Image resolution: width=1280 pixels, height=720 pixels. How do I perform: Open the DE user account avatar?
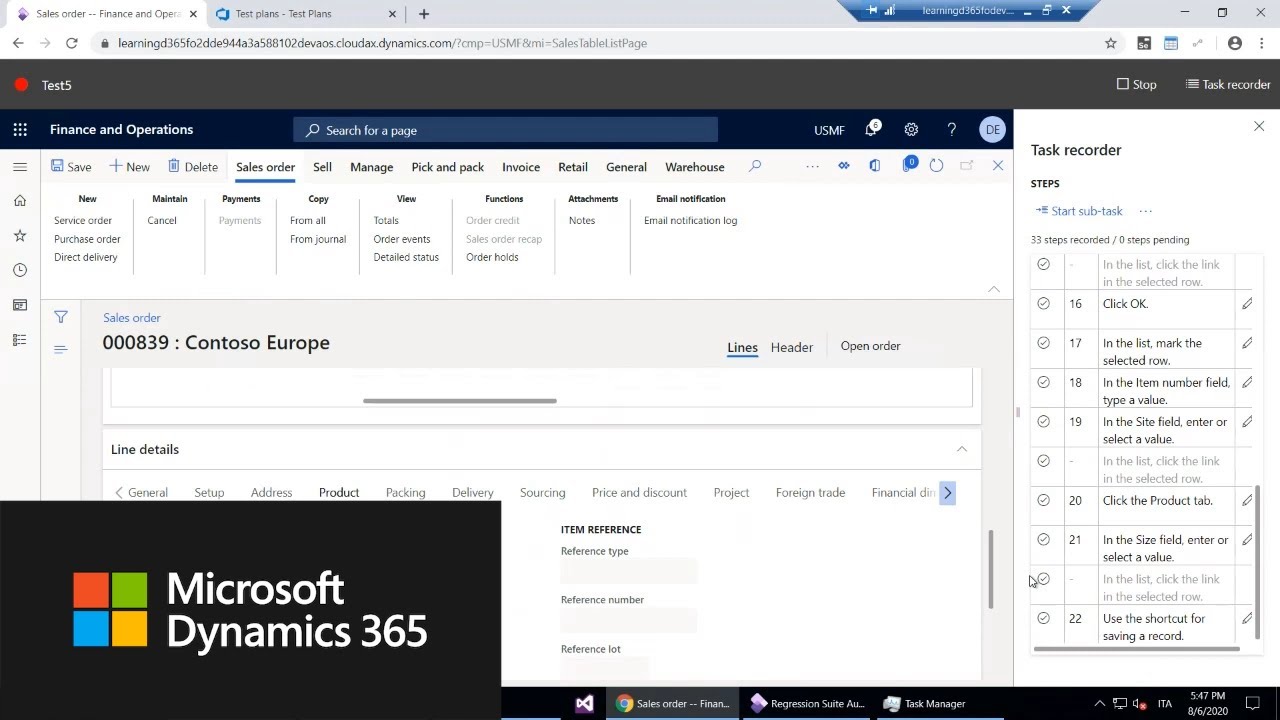(992, 130)
